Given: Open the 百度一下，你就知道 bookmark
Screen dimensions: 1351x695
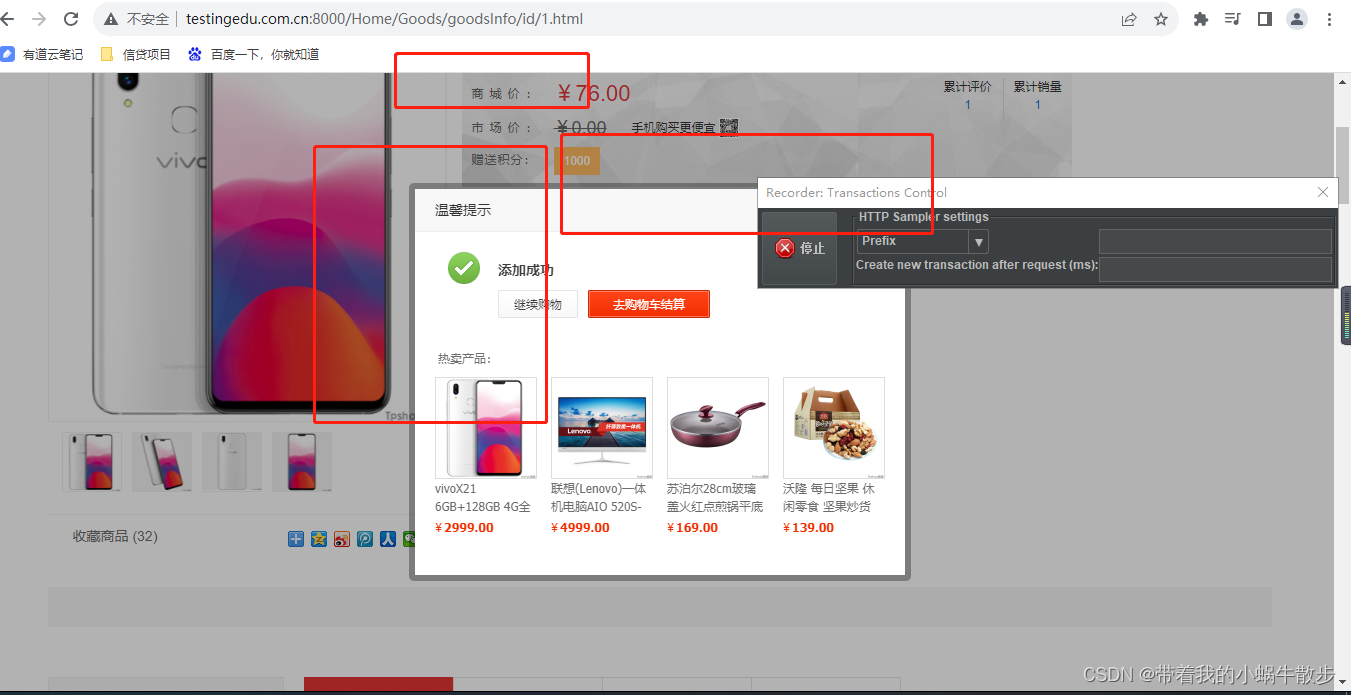Looking at the screenshot, I should (254, 54).
